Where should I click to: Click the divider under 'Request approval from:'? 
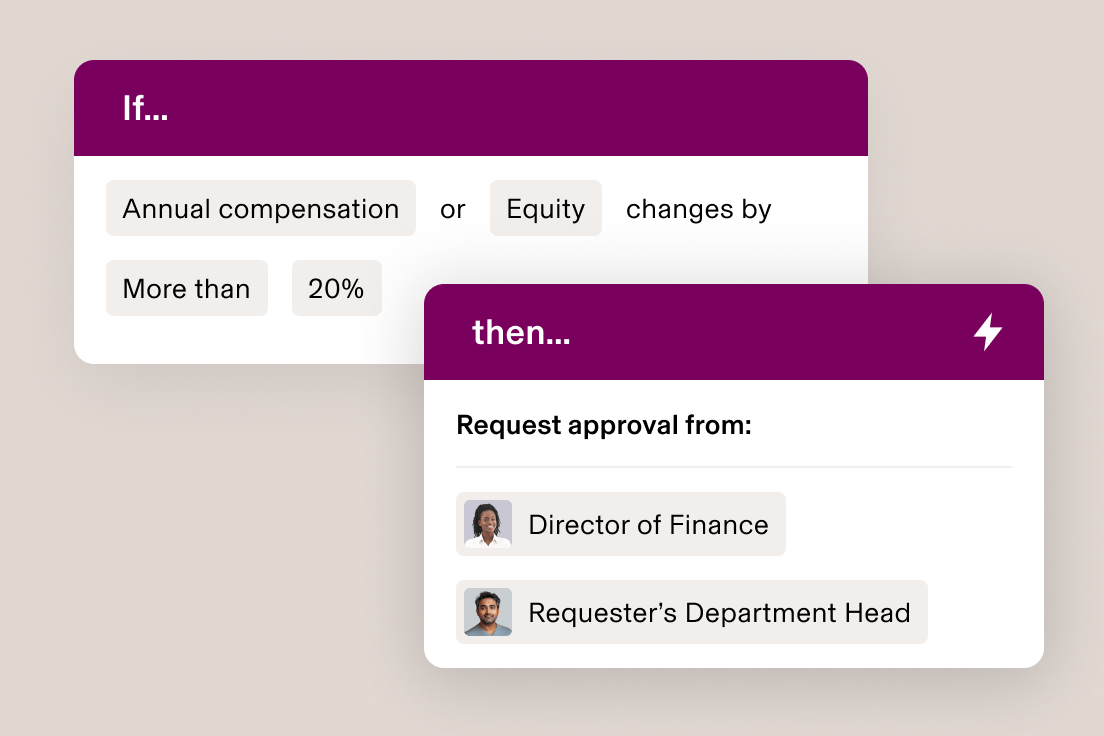pos(733,463)
